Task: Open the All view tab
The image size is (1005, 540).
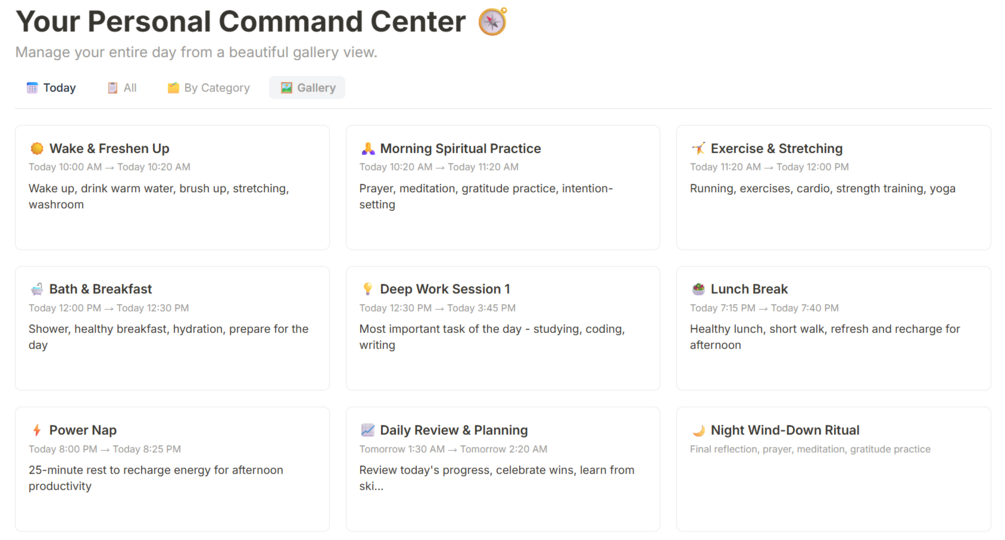Action: [x=122, y=88]
